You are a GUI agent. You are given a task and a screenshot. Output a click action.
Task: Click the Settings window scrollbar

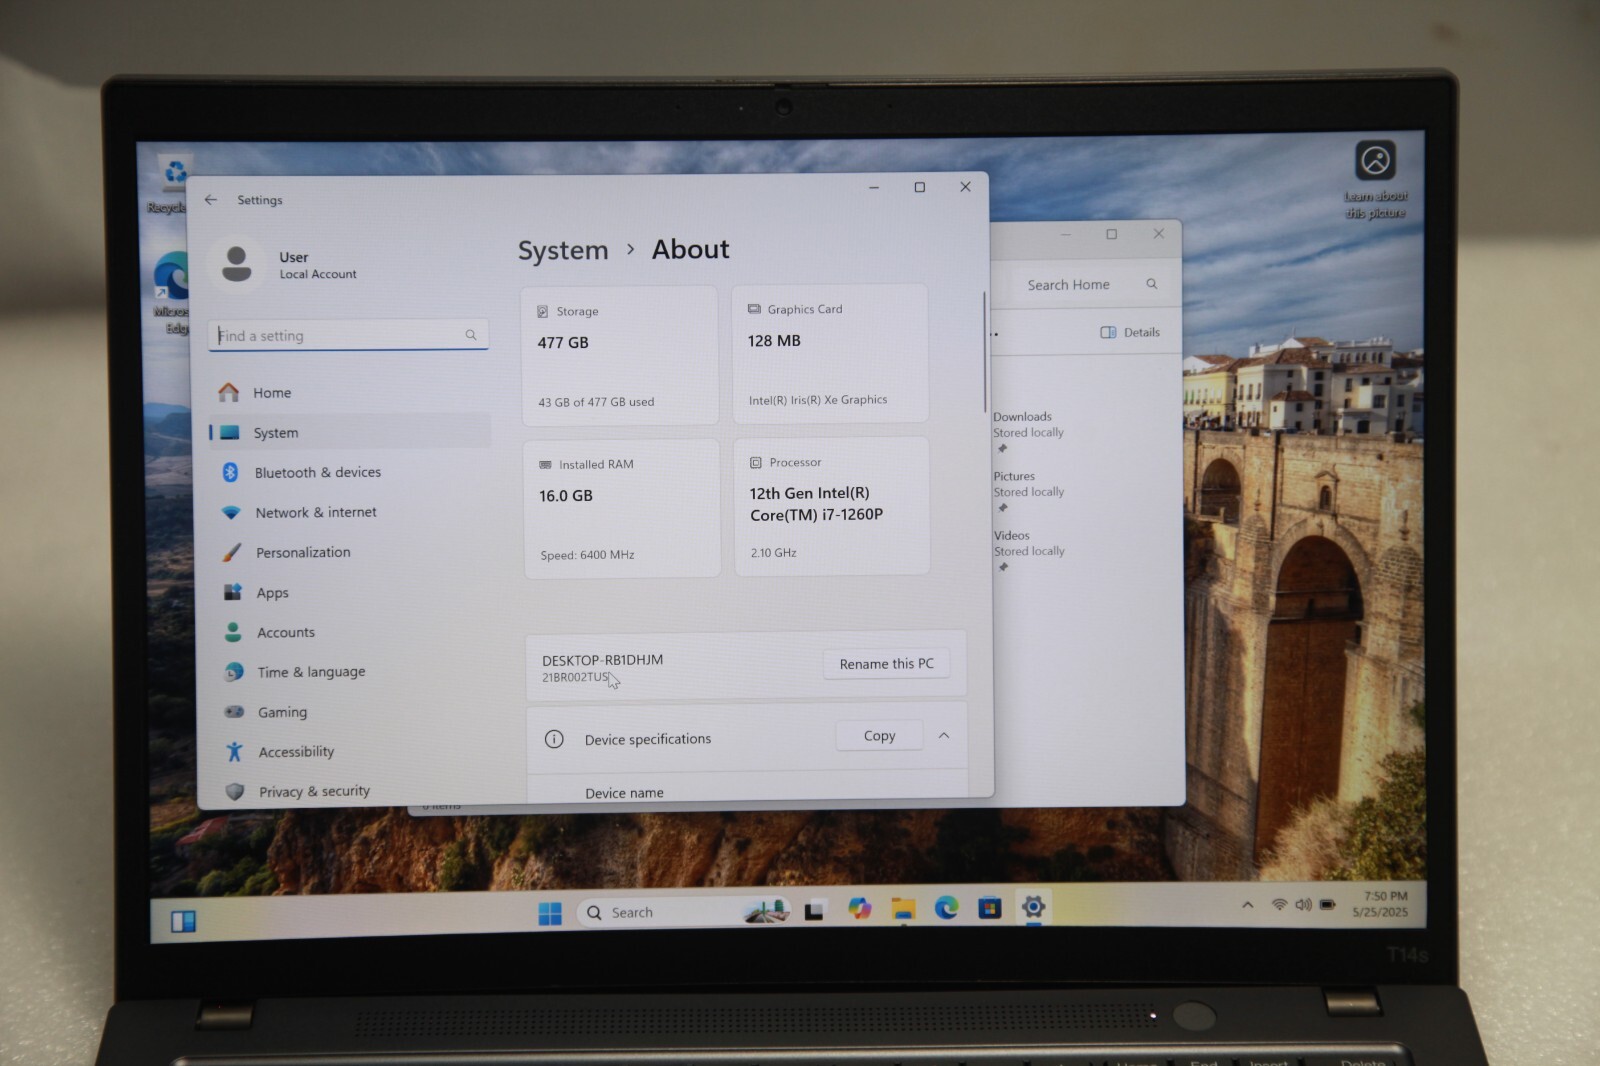point(985,352)
